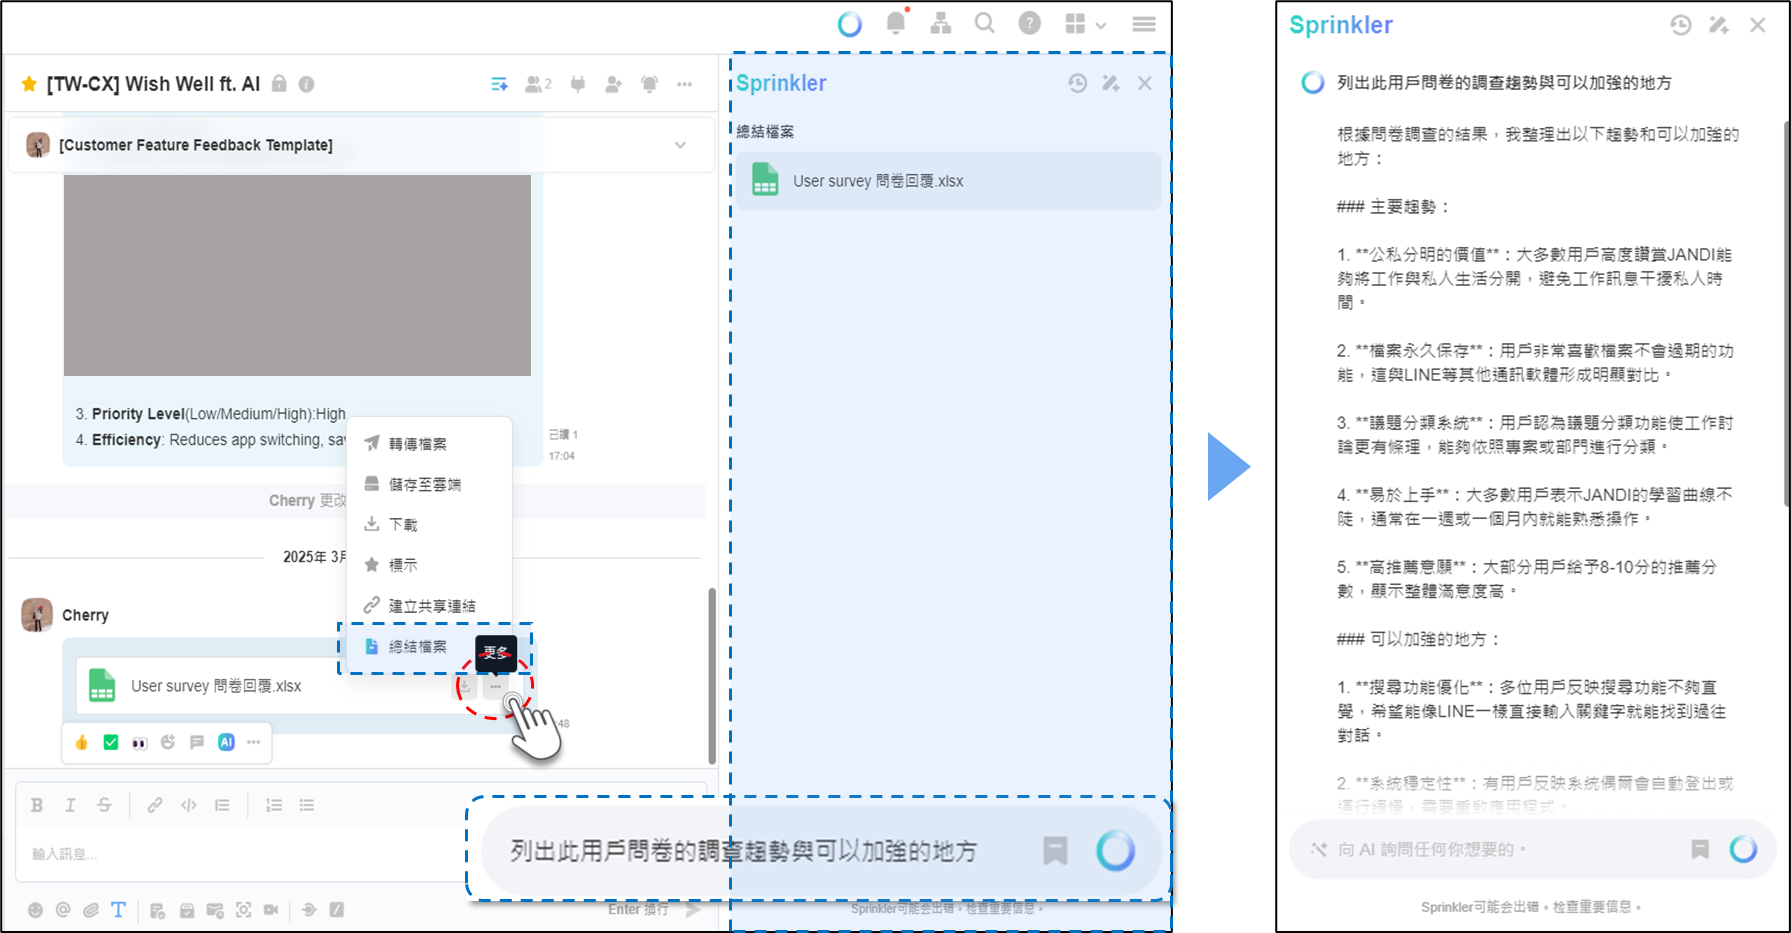This screenshot has height=933, width=1791.
Task: Select User survey 問卷回覆.xlsx under 總結檔案
Action: (949, 181)
